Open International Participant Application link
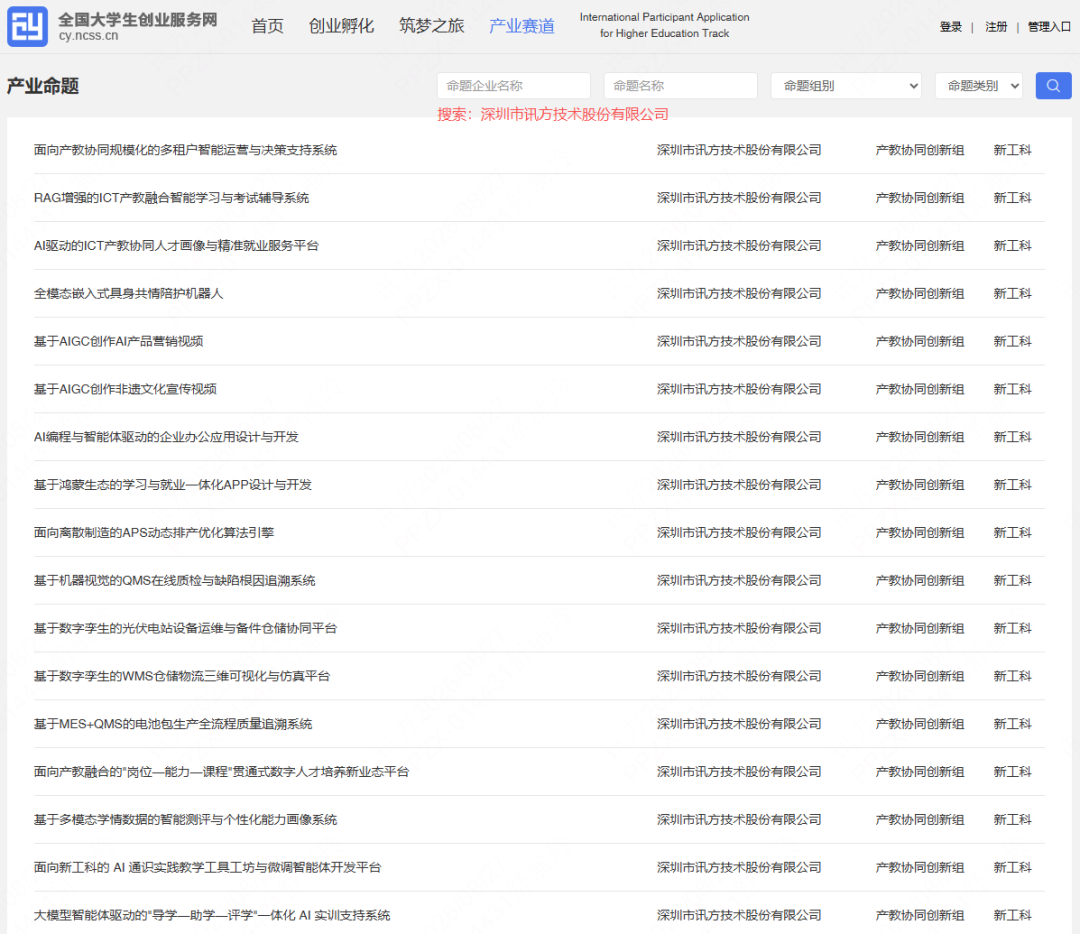This screenshot has width=1080, height=934. click(x=664, y=25)
